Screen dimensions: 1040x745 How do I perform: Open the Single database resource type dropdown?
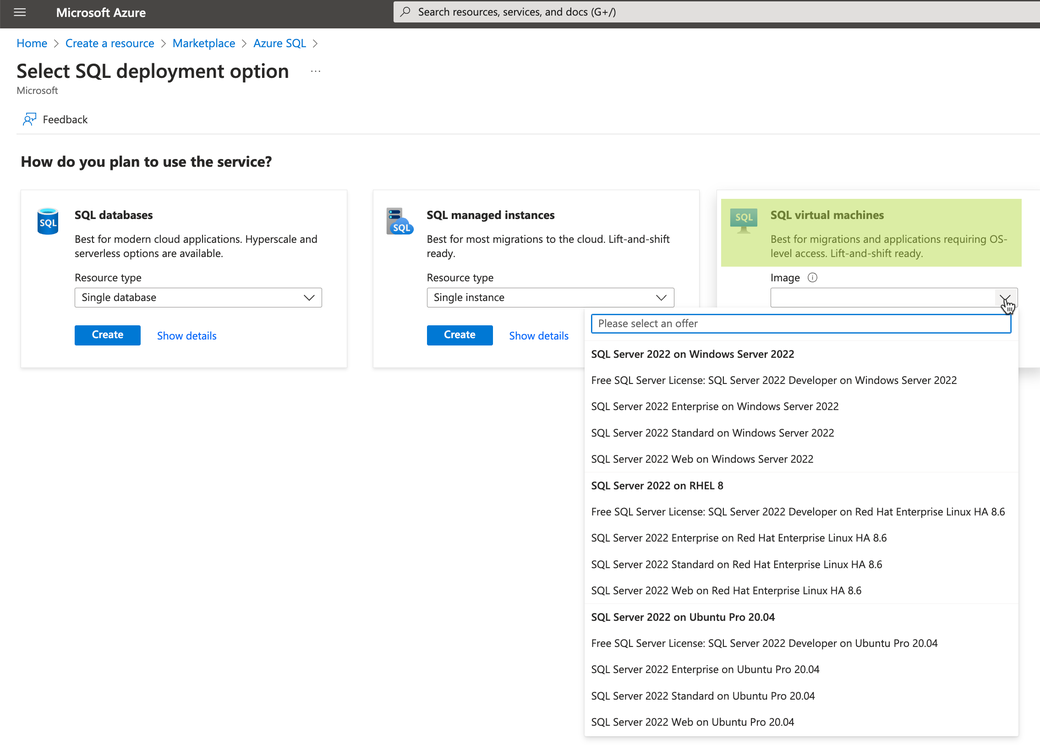(198, 297)
